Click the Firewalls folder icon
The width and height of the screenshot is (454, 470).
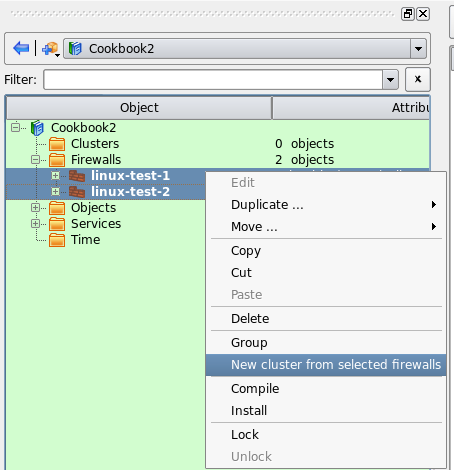pyautogui.click(x=57, y=160)
